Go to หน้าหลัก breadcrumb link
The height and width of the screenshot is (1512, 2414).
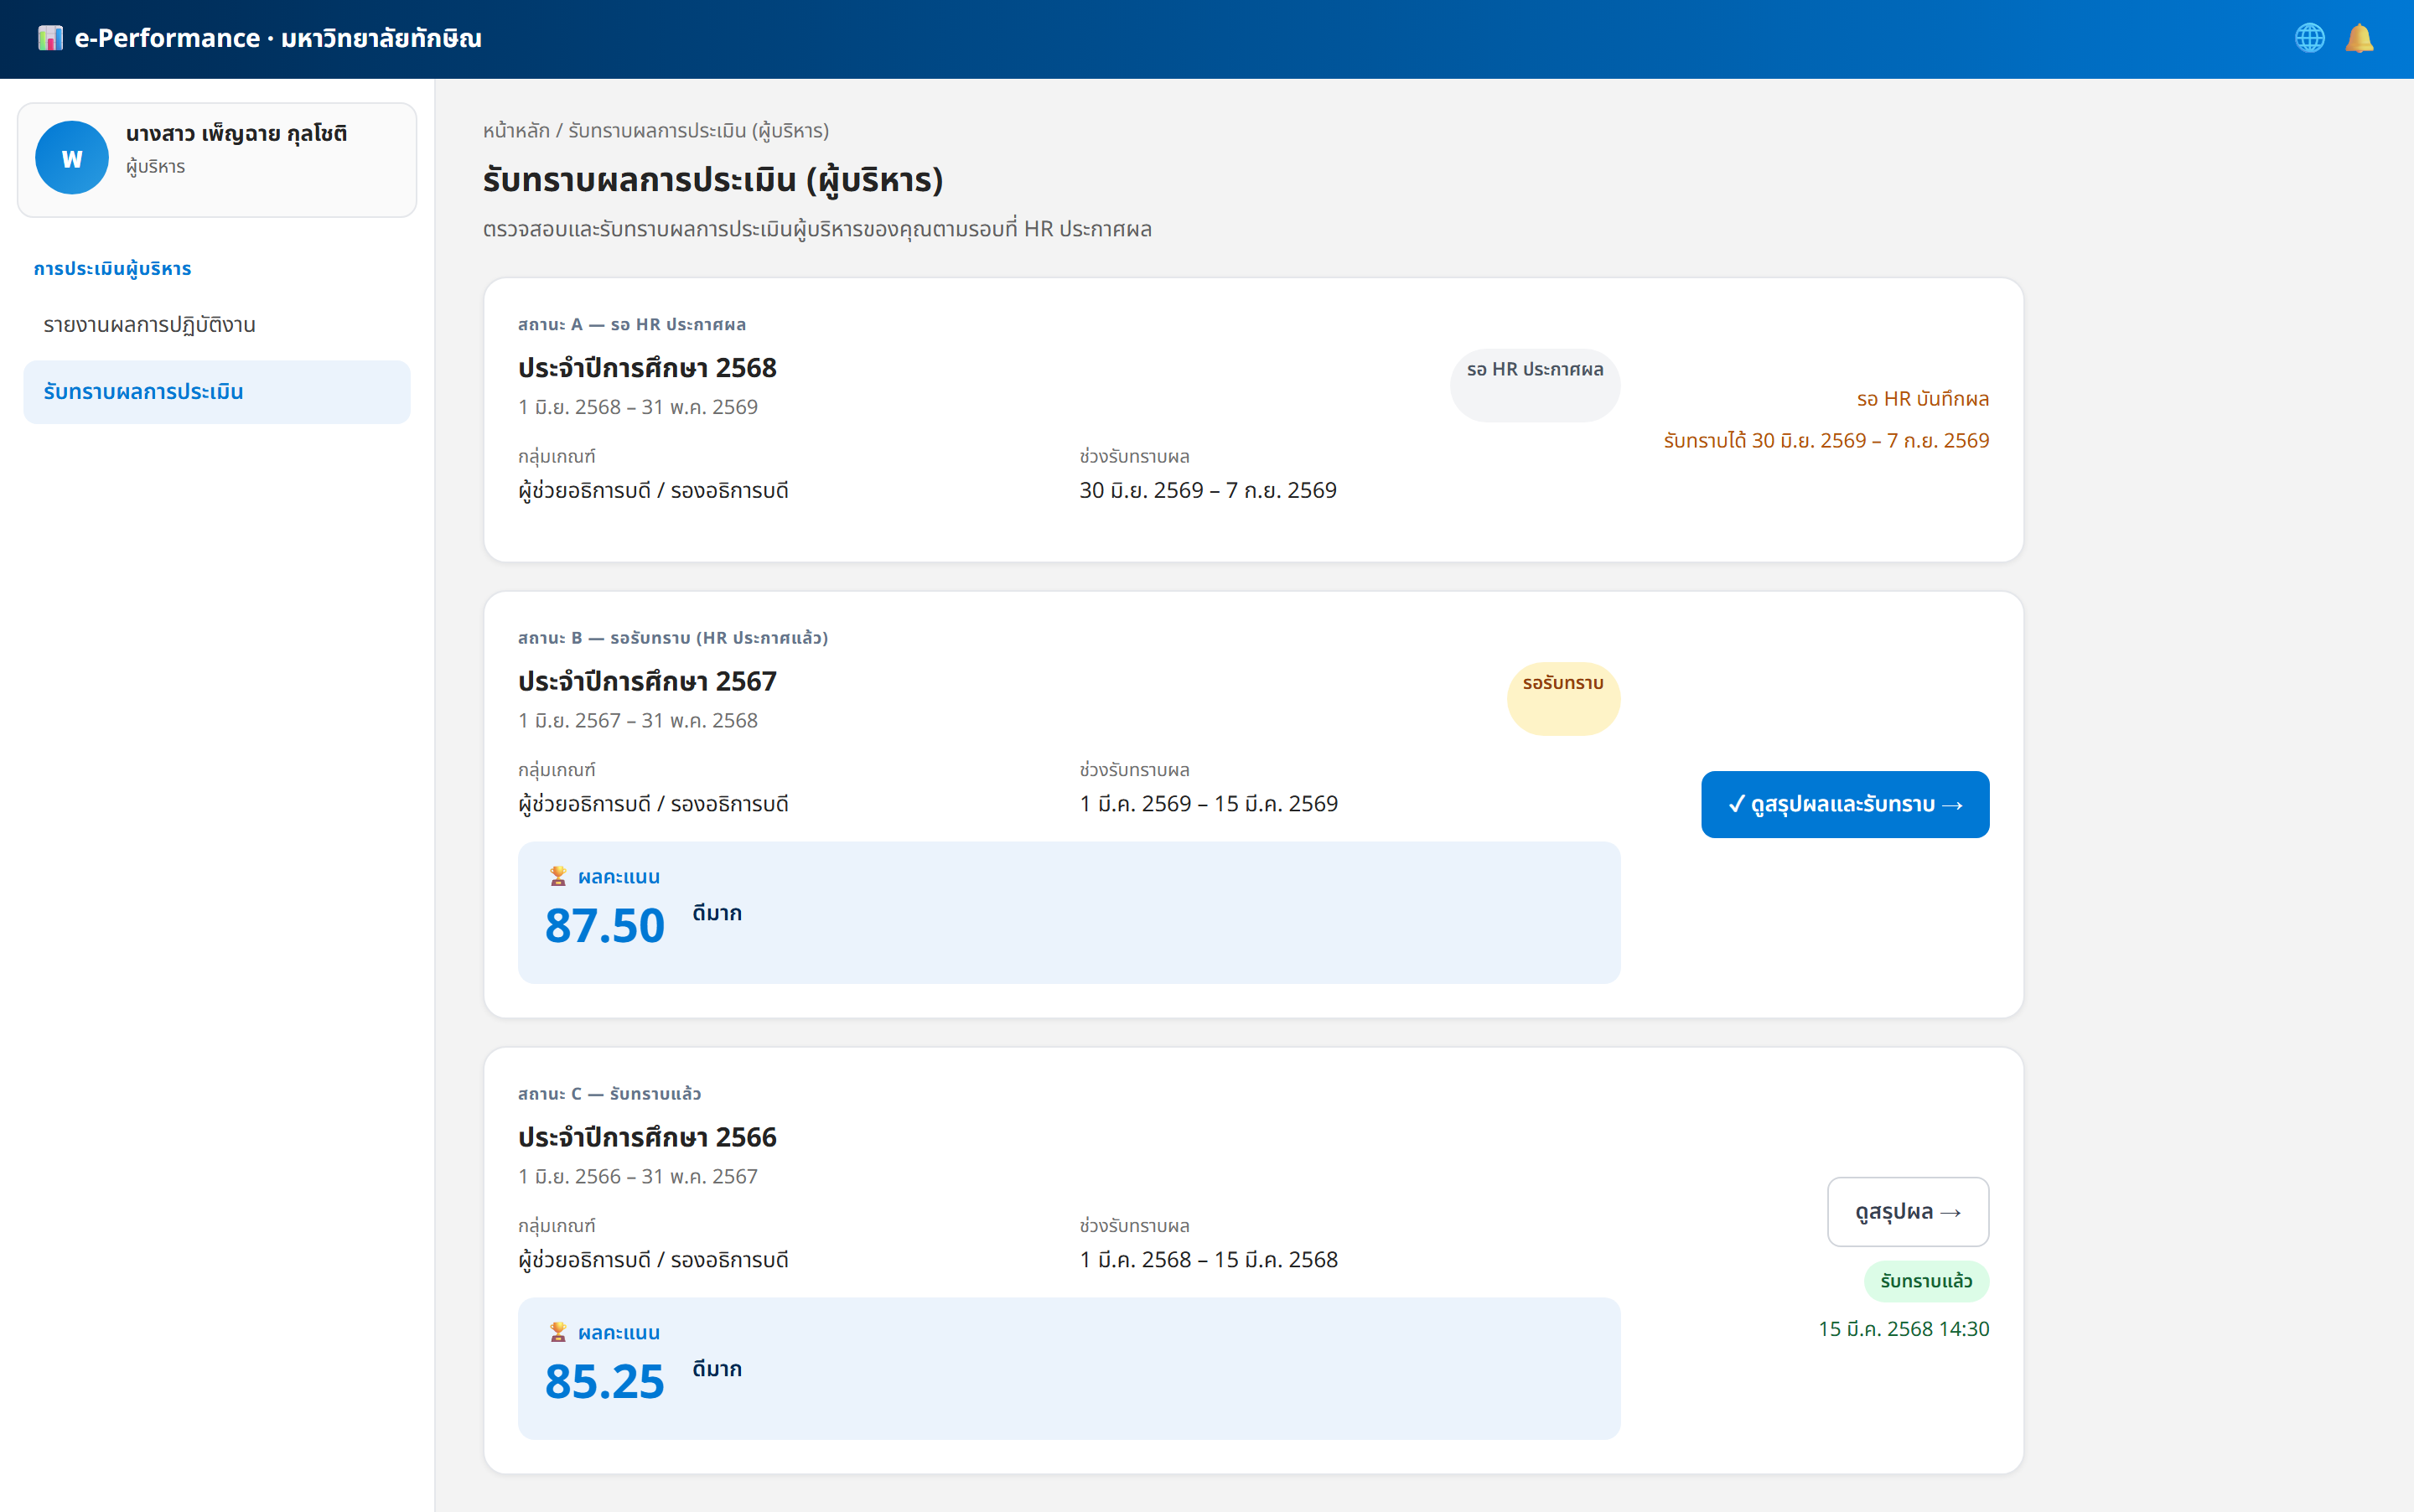click(x=516, y=131)
